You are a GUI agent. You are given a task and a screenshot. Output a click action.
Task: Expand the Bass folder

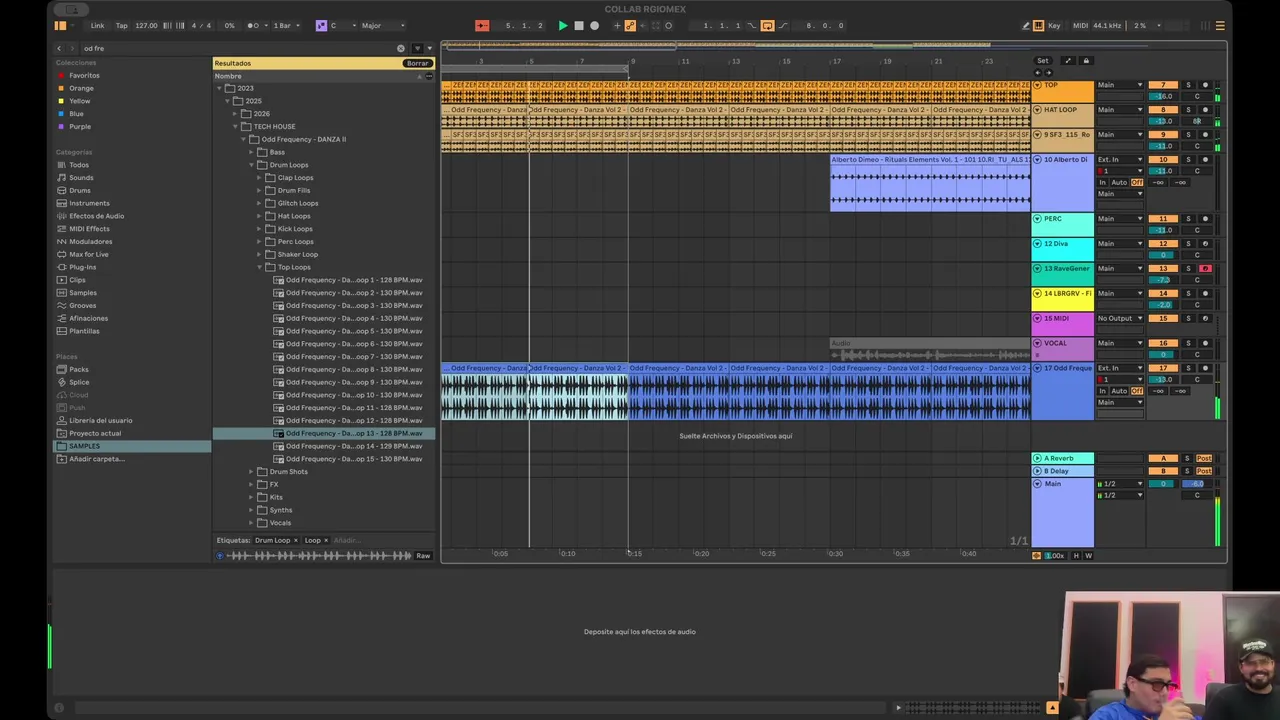[x=251, y=152]
